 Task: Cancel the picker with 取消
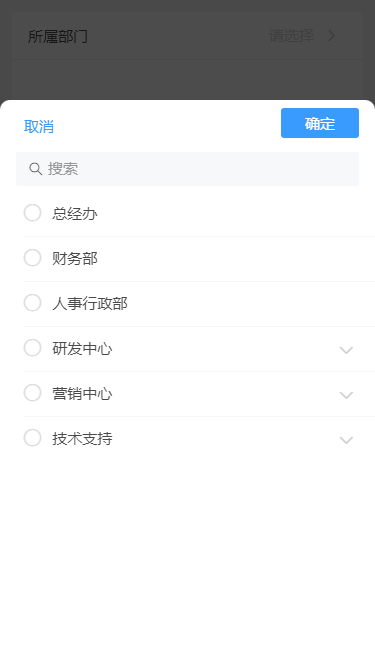(39, 126)
